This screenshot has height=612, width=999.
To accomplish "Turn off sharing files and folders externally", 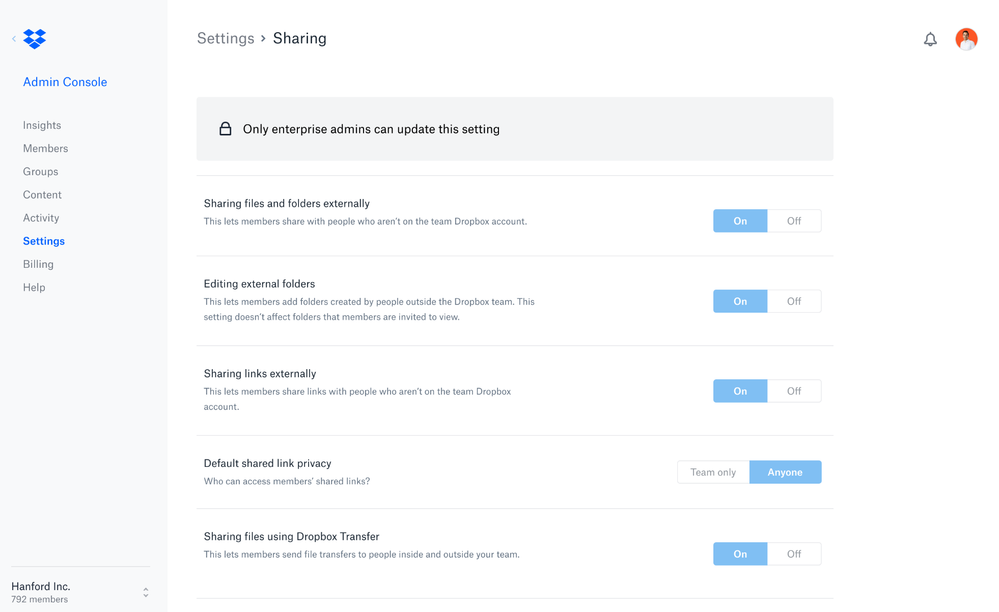I will [x=794, y=221].
